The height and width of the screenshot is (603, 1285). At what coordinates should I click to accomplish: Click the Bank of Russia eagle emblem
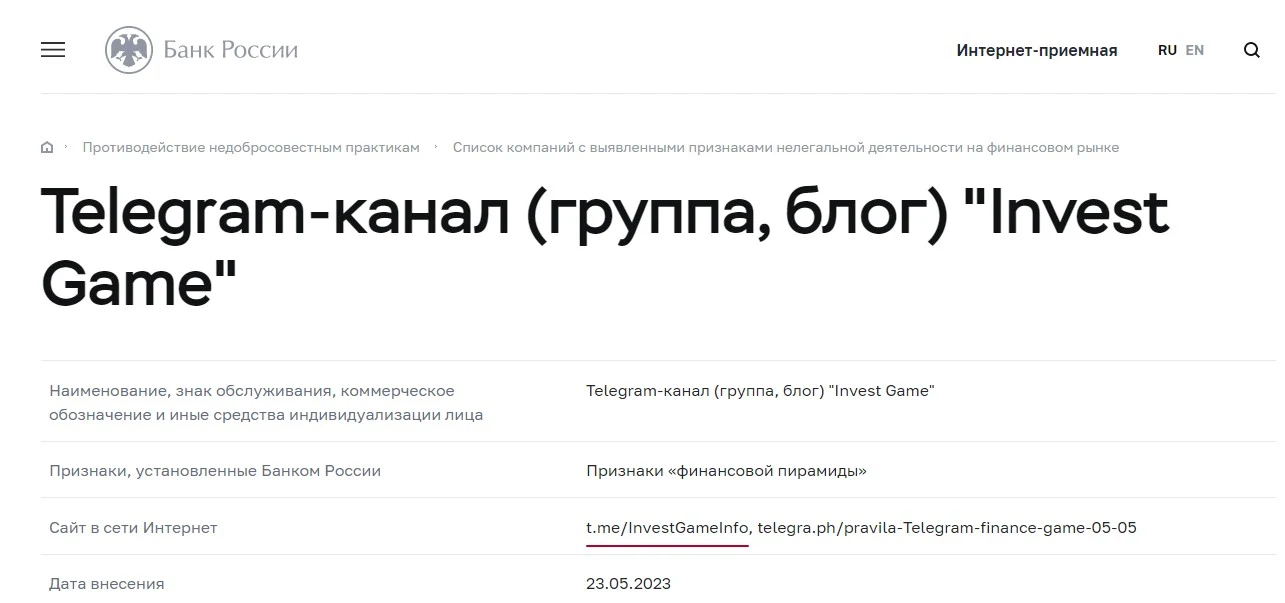(x=129, y=50)
